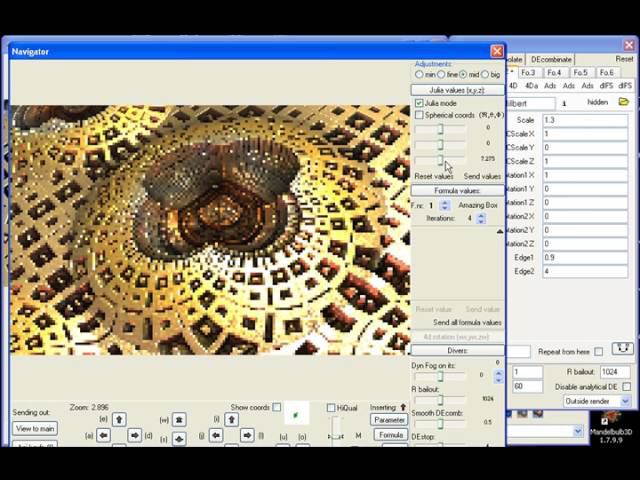Click the View to main button
The width and height of the screenshot is (640, 480).
coord(35,429)
